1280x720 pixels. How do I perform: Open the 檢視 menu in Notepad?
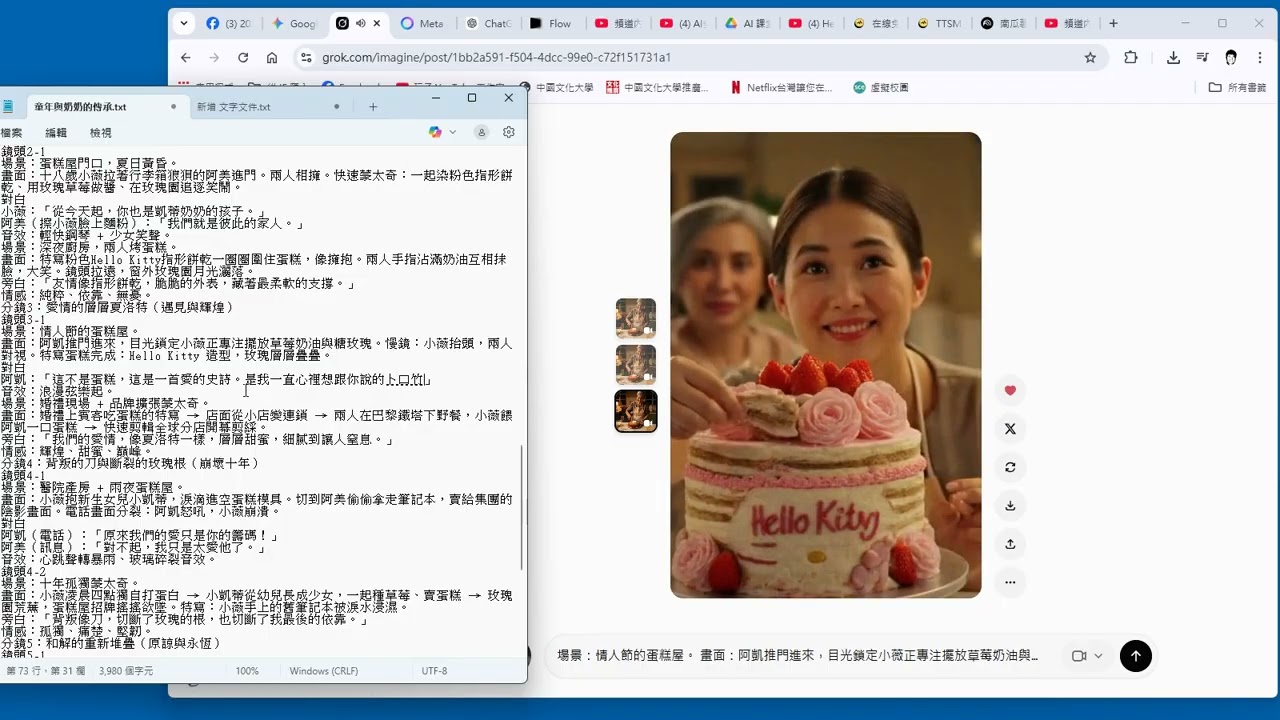point(101,132)
